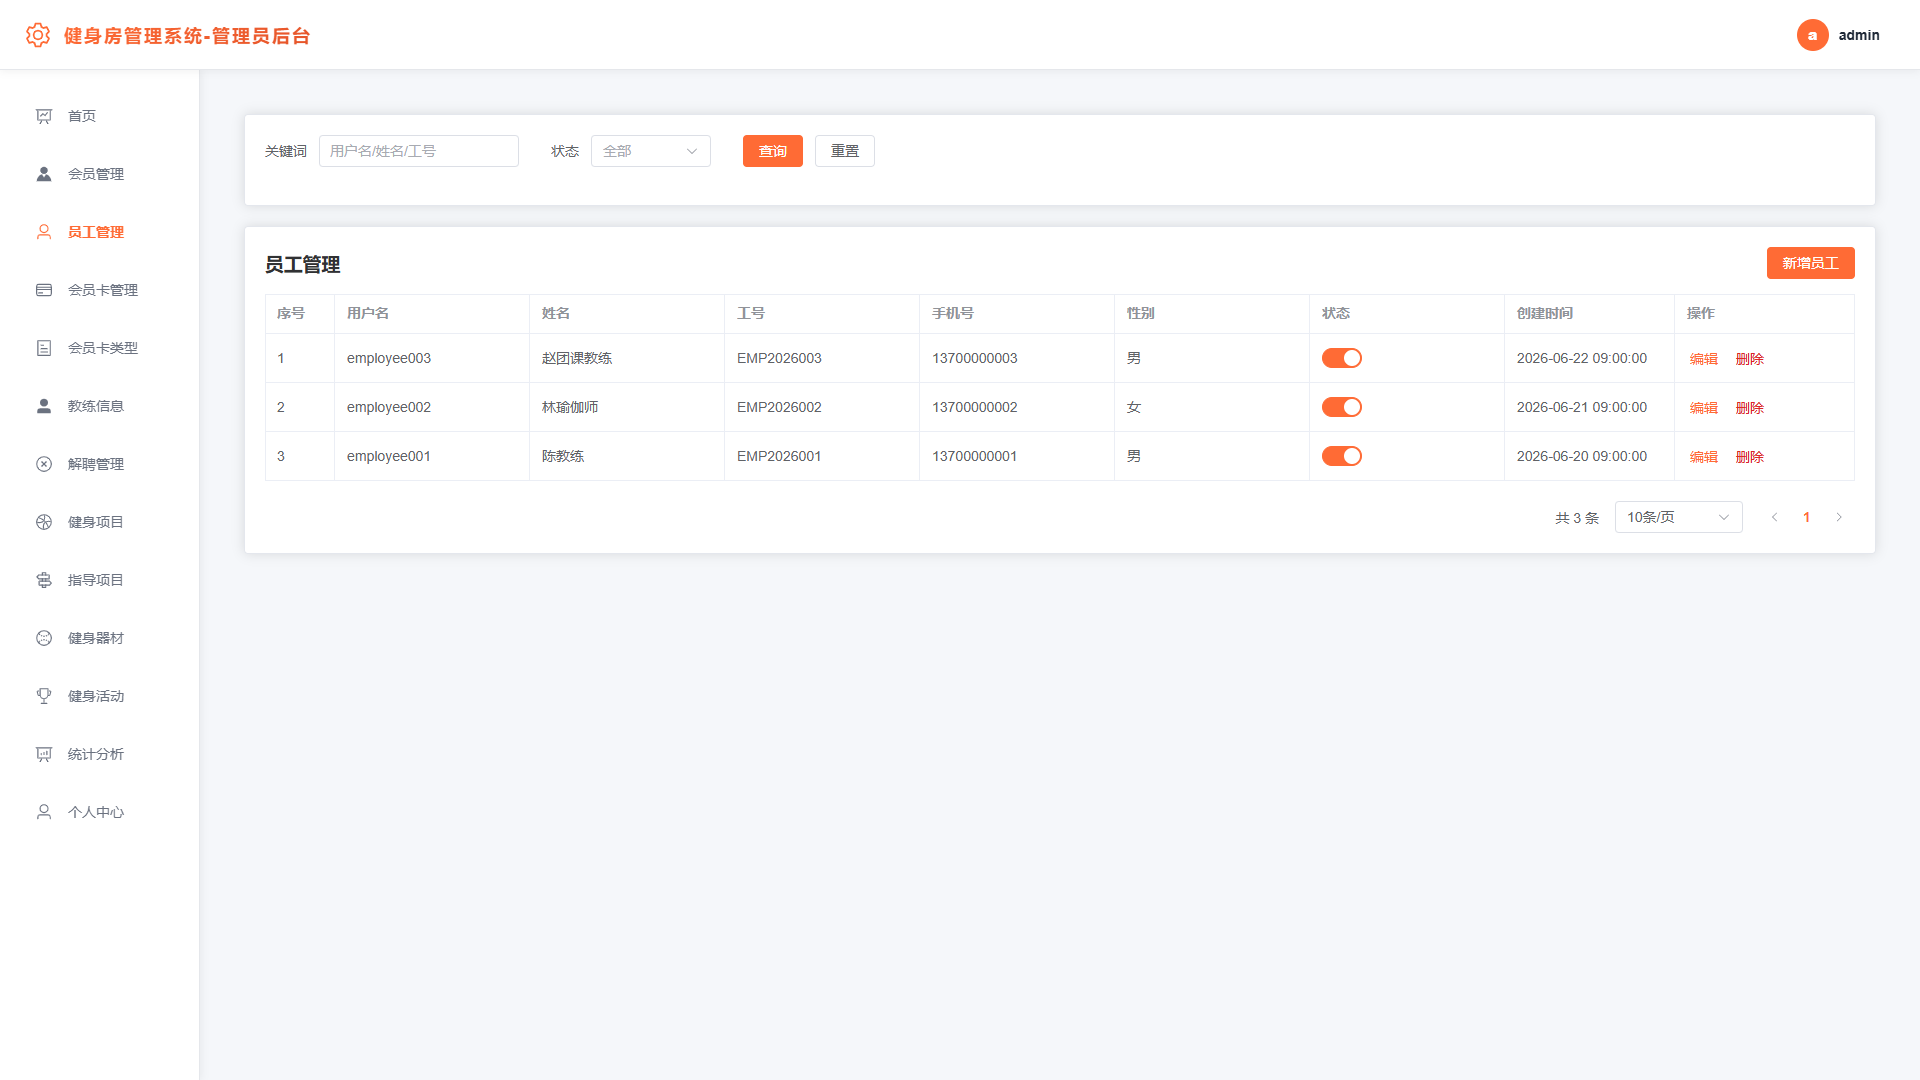Click the gear logo icon in header
Viewport: 1920px width, 1080px height.
[x=38, y=35]
